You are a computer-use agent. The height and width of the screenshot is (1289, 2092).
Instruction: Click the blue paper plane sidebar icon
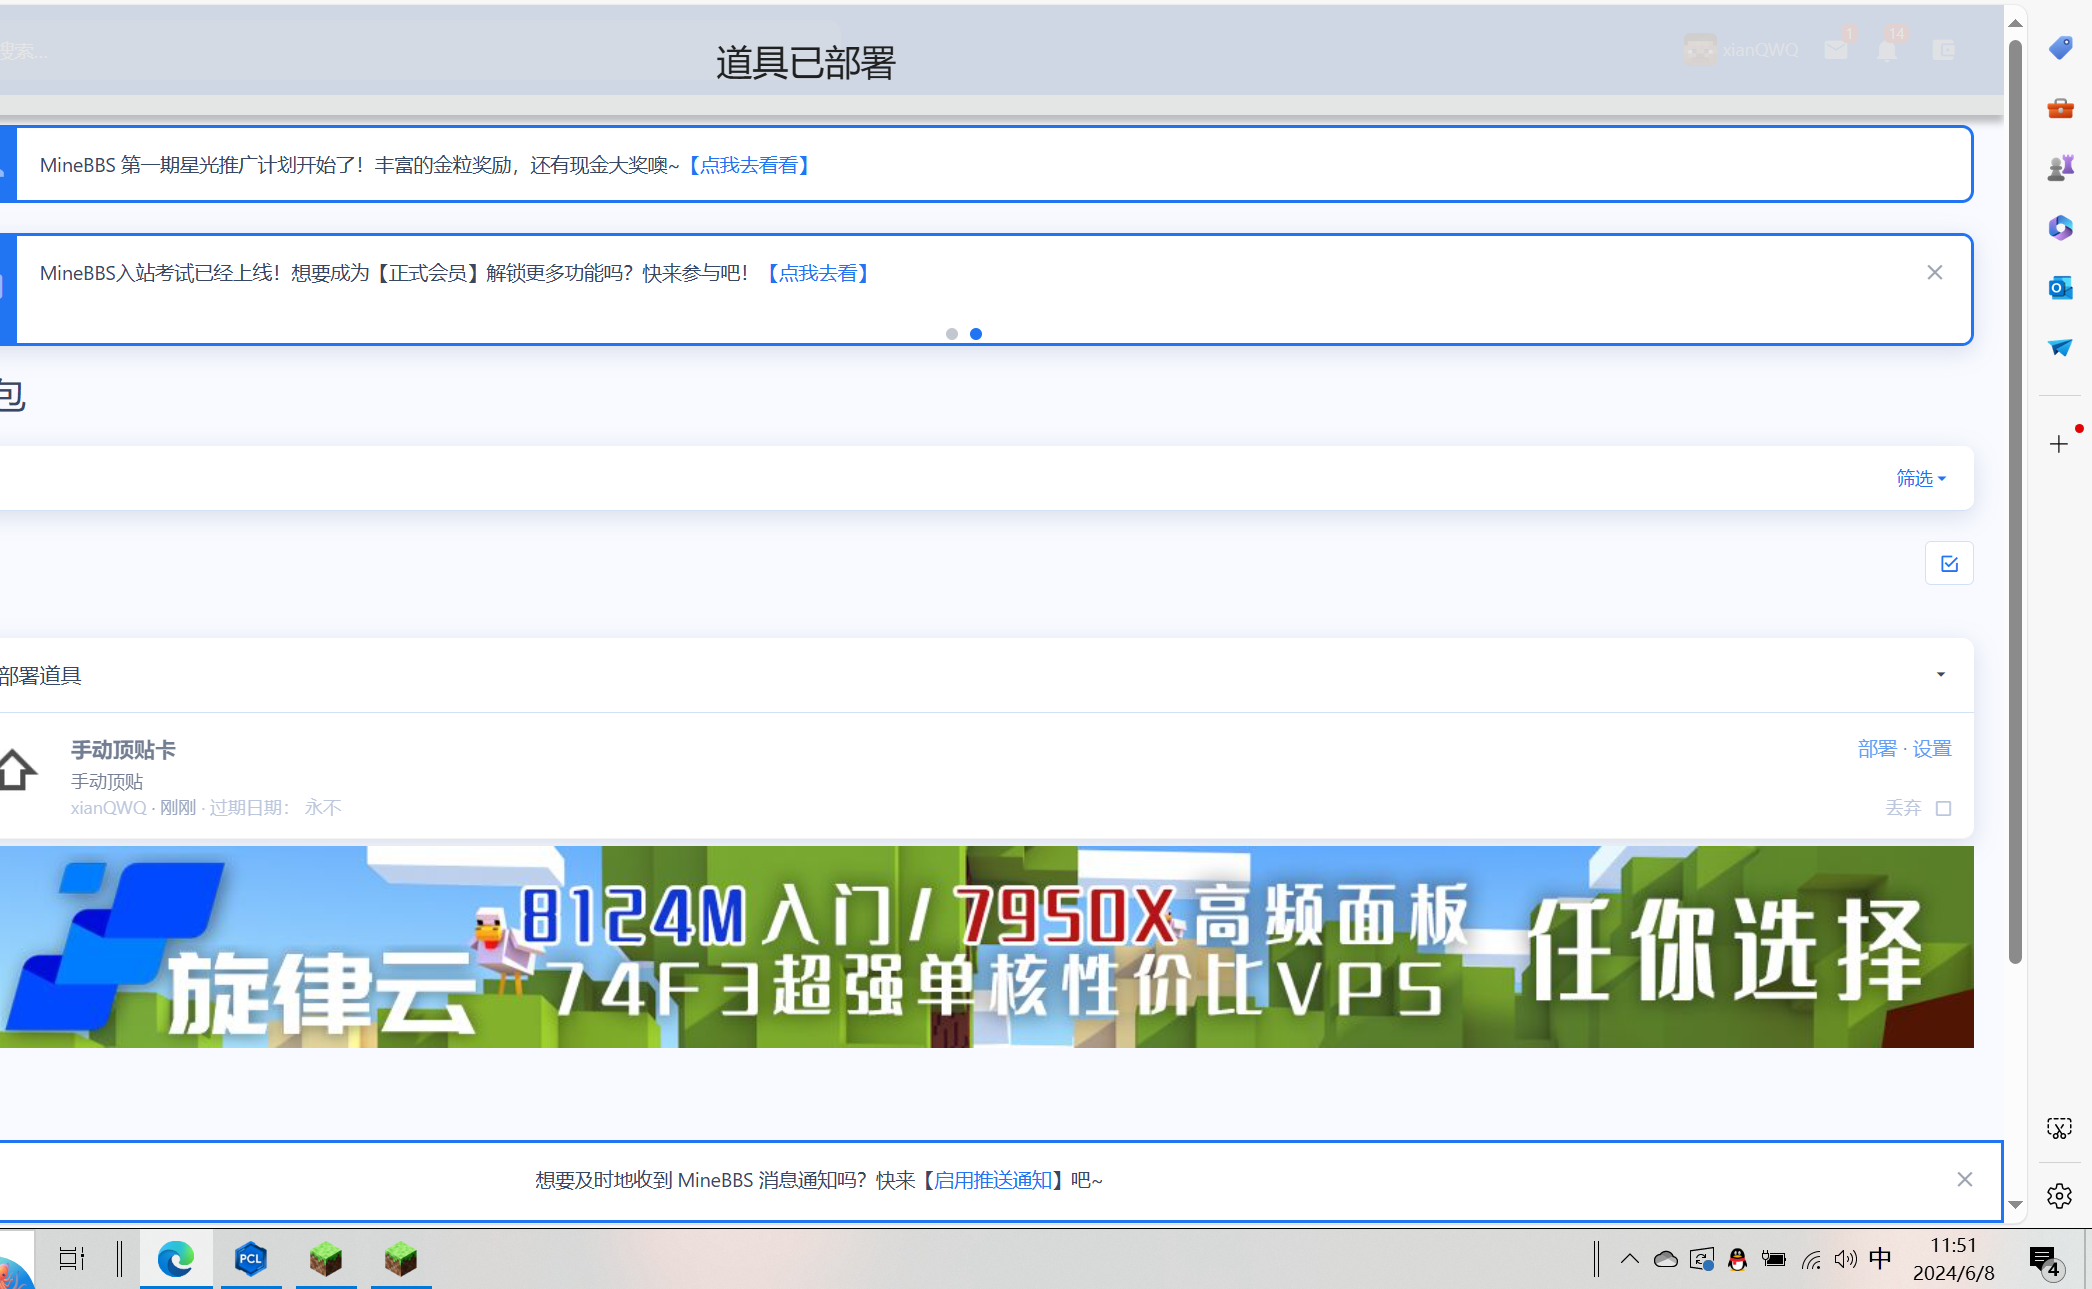click(x=2060, y=347)
